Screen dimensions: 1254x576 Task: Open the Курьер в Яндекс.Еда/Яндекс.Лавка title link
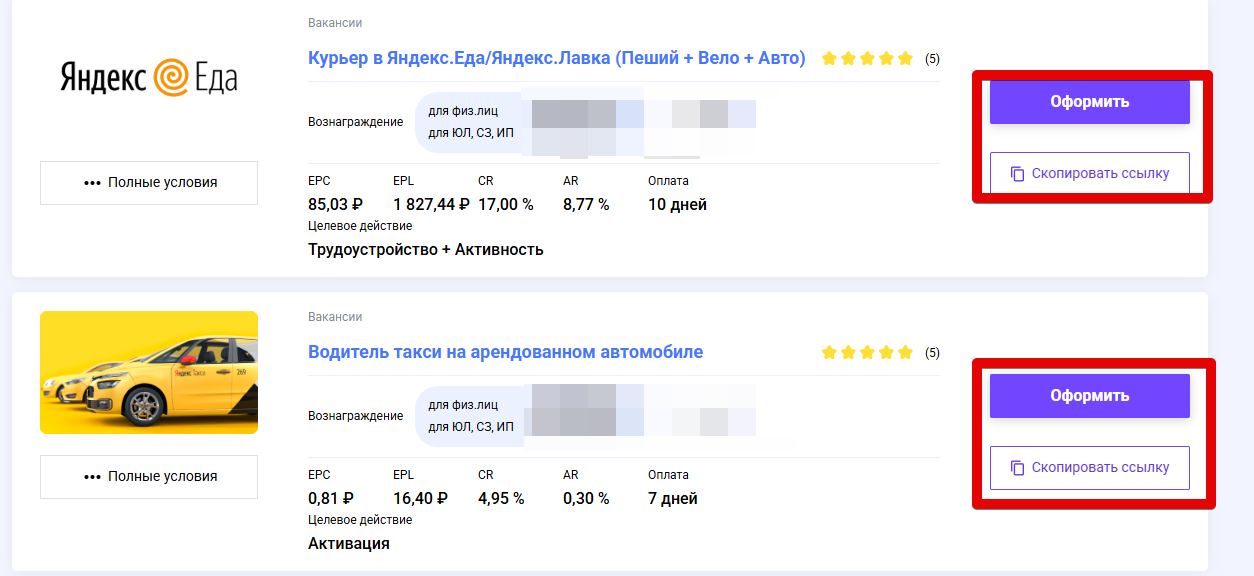[x=557, y=58]
